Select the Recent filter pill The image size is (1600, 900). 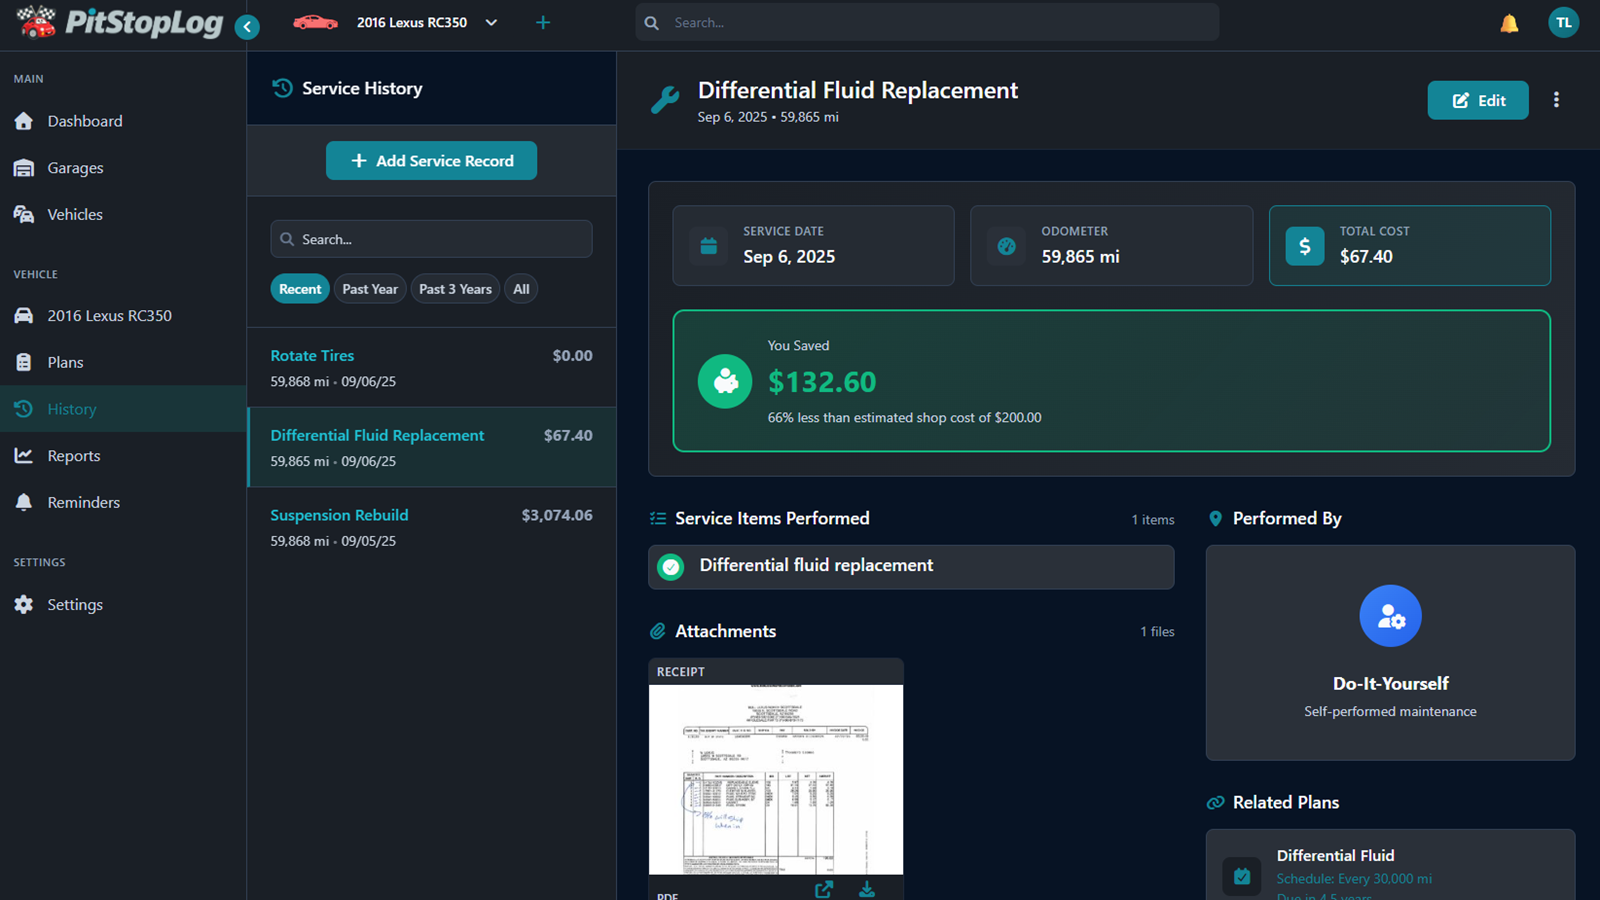coord(299,288)
